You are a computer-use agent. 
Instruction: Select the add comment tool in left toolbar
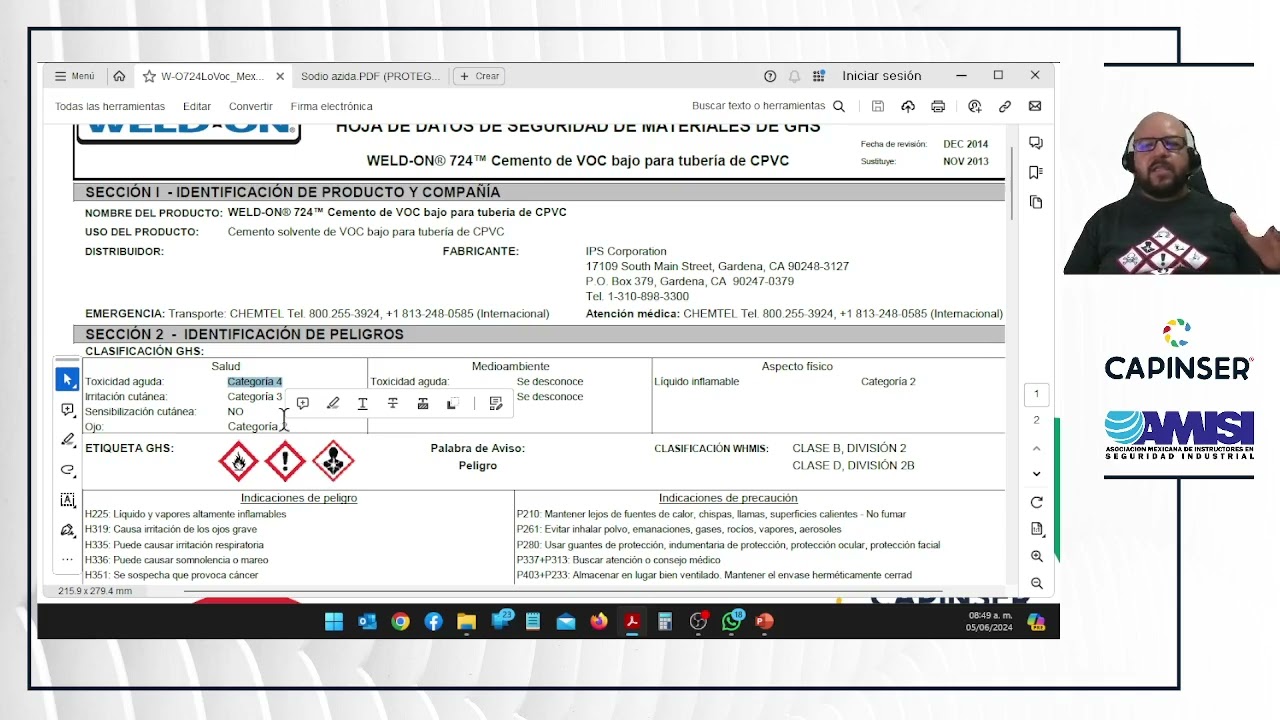coord(67,410)
